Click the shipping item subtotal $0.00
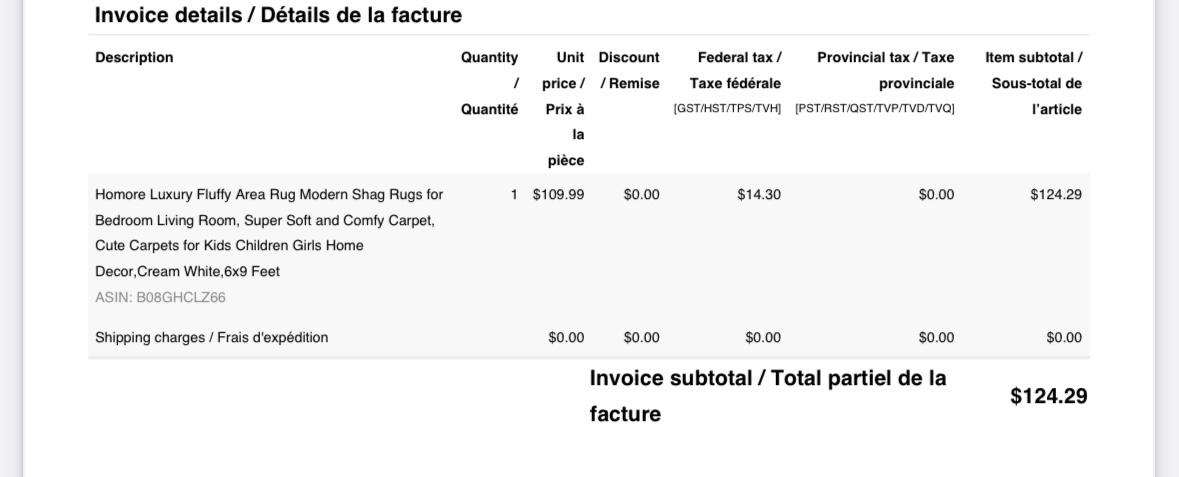 pos(1064,338)
